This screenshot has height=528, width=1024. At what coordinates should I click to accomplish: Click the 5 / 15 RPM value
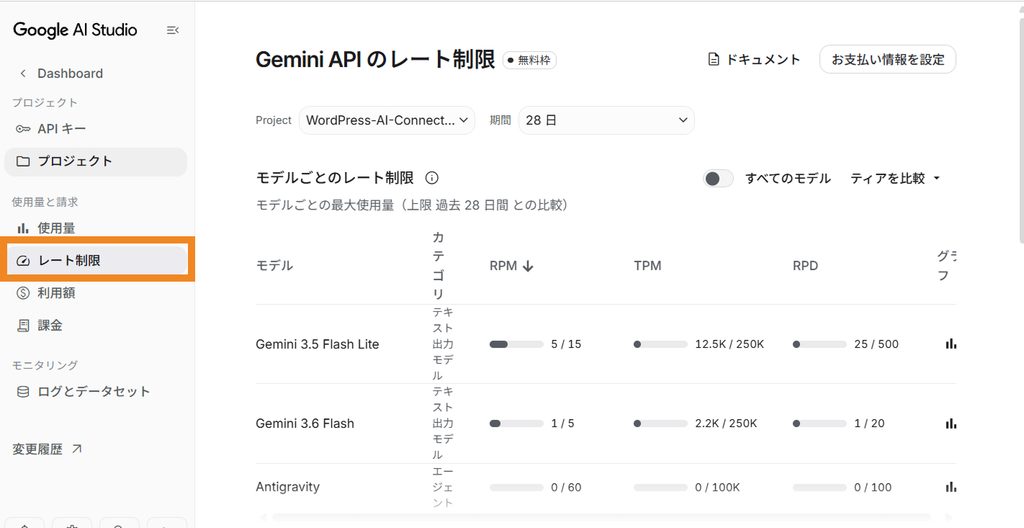[x=566, y=344]
